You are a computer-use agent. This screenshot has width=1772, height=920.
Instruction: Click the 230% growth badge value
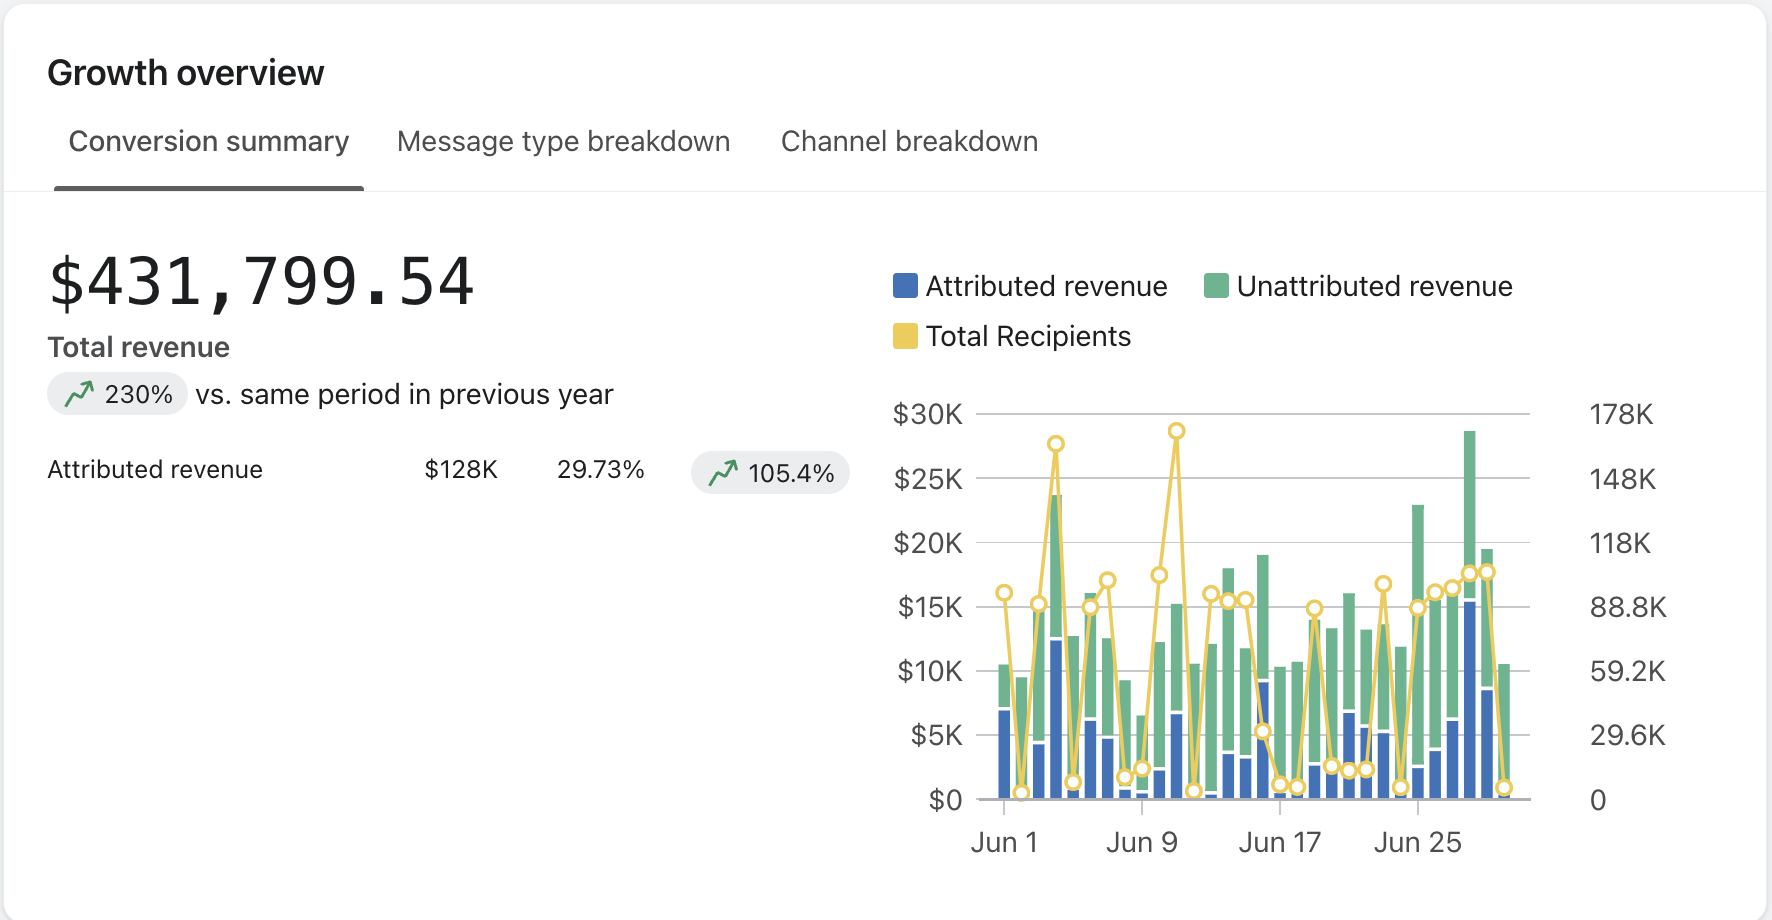tap(139, 394)
